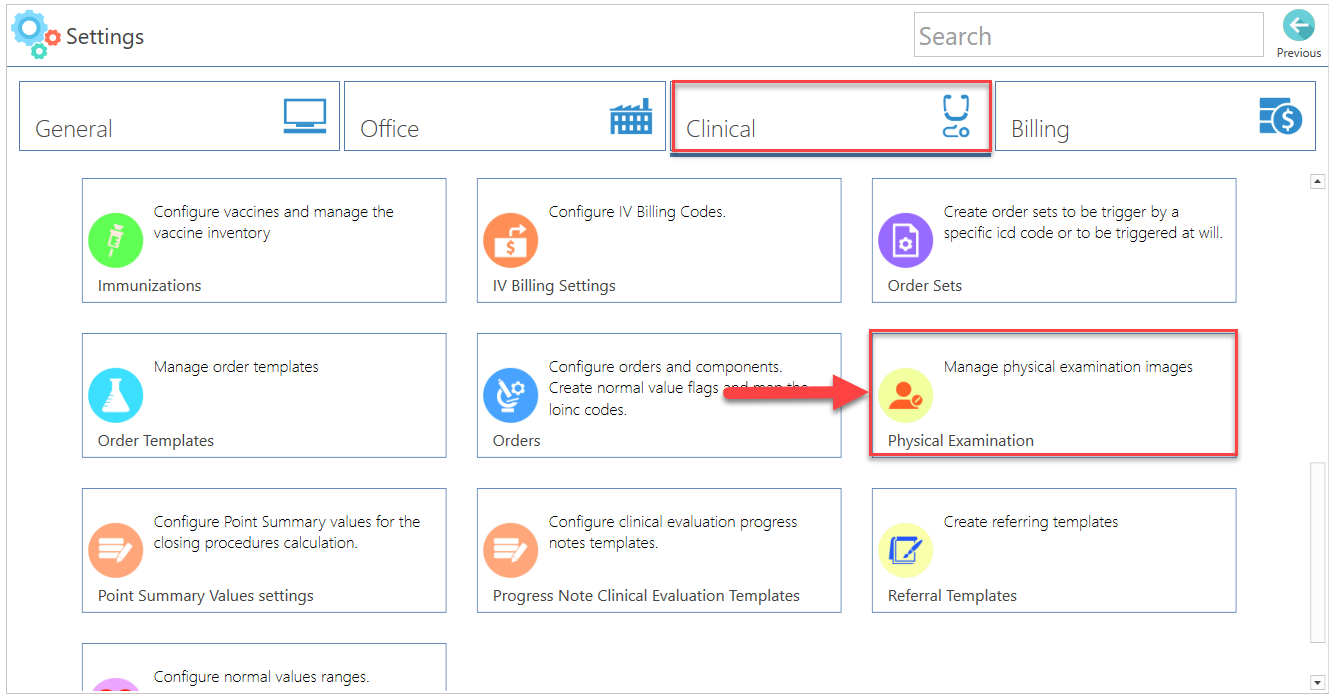Switch to the Office tab
Screen dimensions: 1333x695
click(505, 116)
